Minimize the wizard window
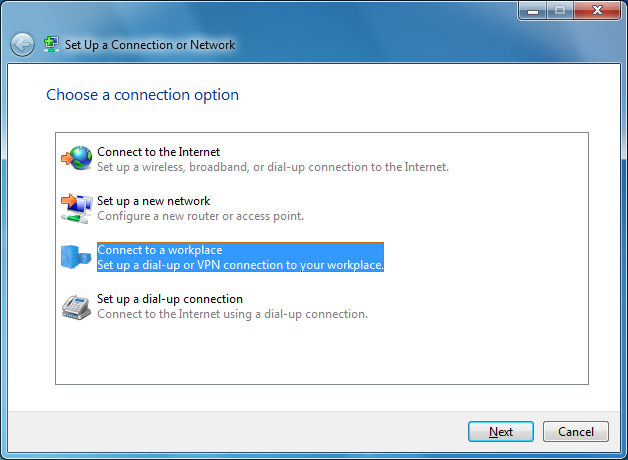Image resolution: width=628 pixels, height=460 pixels. [x=532, y=11]
